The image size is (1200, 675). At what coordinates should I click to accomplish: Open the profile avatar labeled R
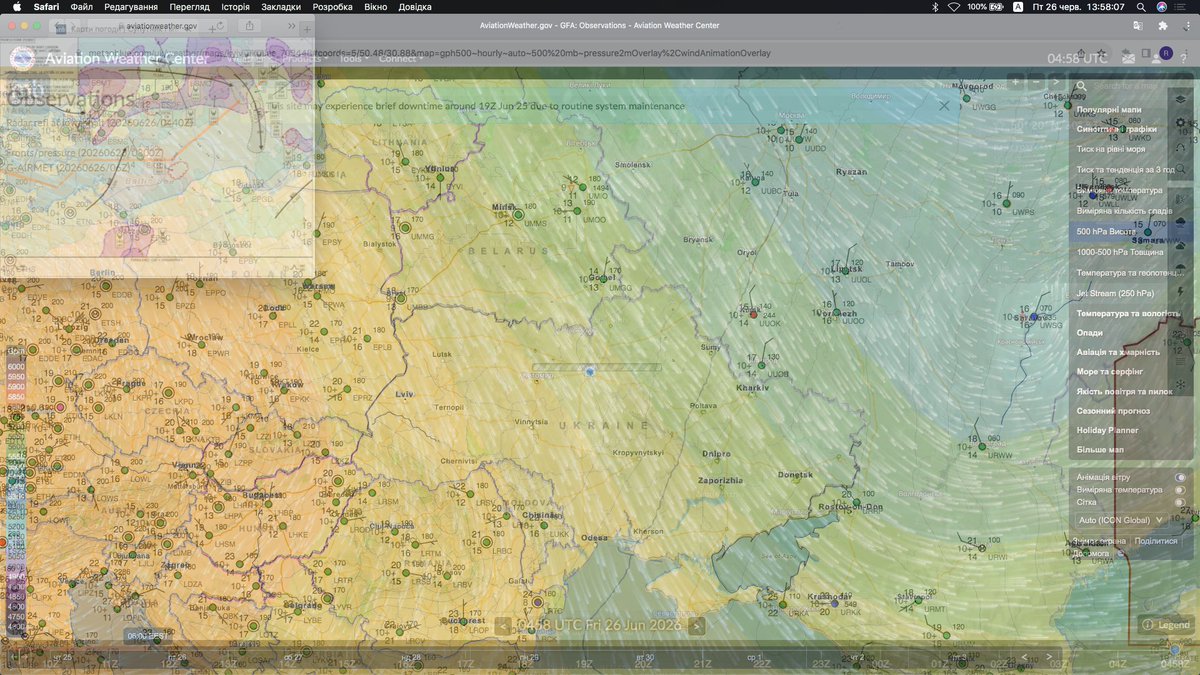click(1166, 53)
